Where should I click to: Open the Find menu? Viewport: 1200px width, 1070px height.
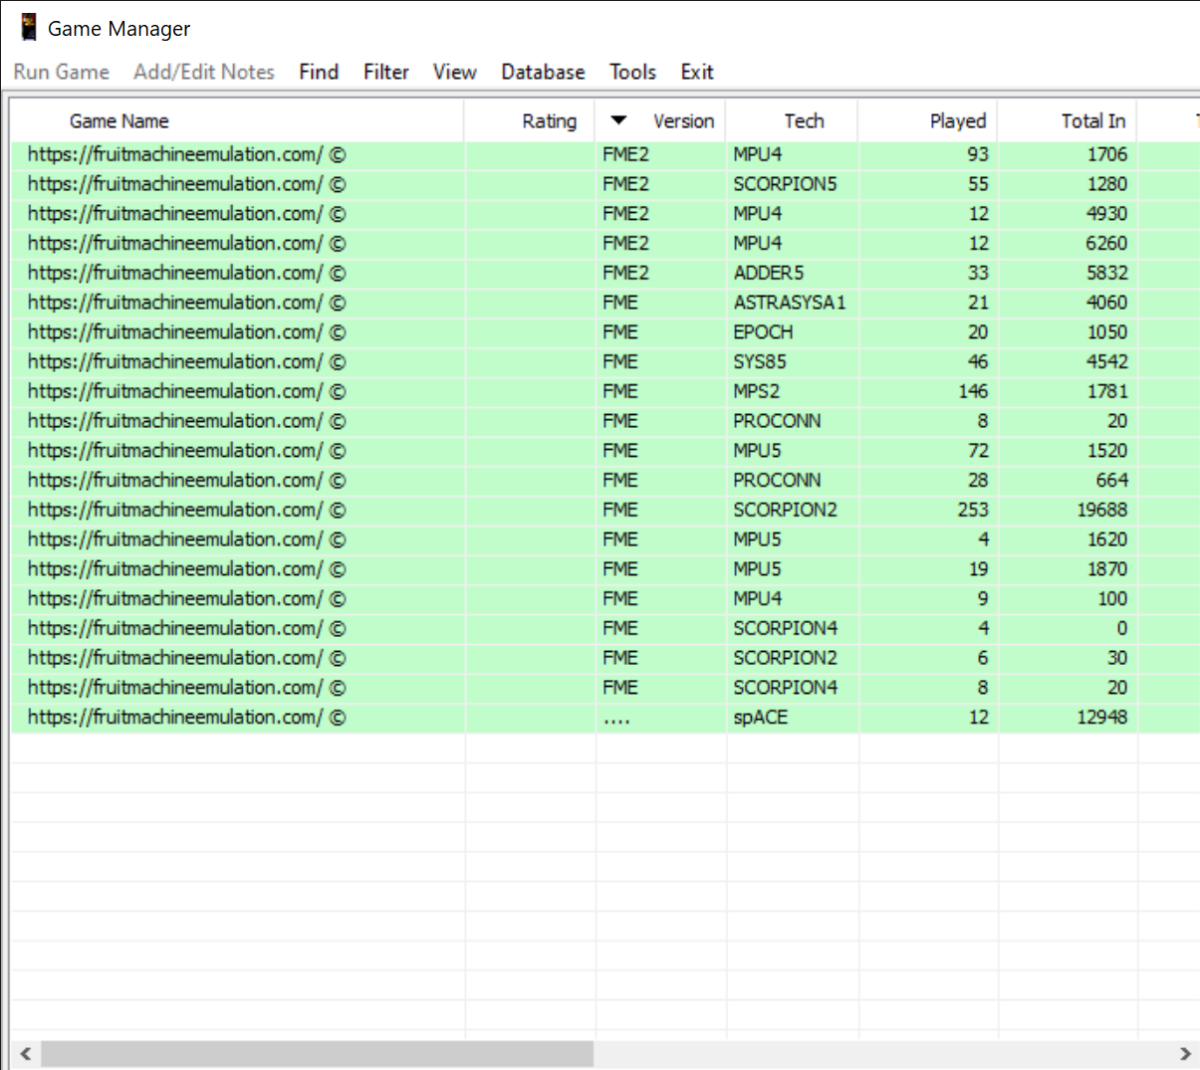pos(318,72)
